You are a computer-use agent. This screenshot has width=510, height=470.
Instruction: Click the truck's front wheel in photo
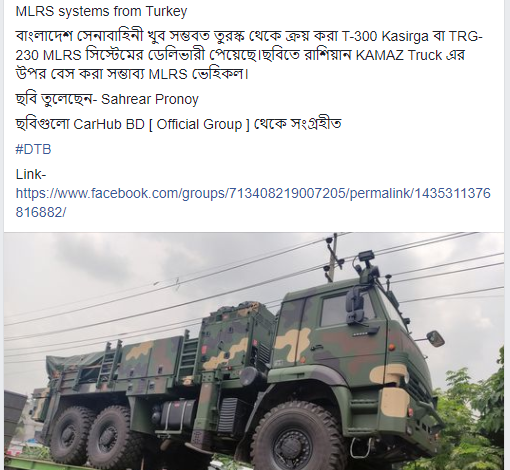point(296,437)
